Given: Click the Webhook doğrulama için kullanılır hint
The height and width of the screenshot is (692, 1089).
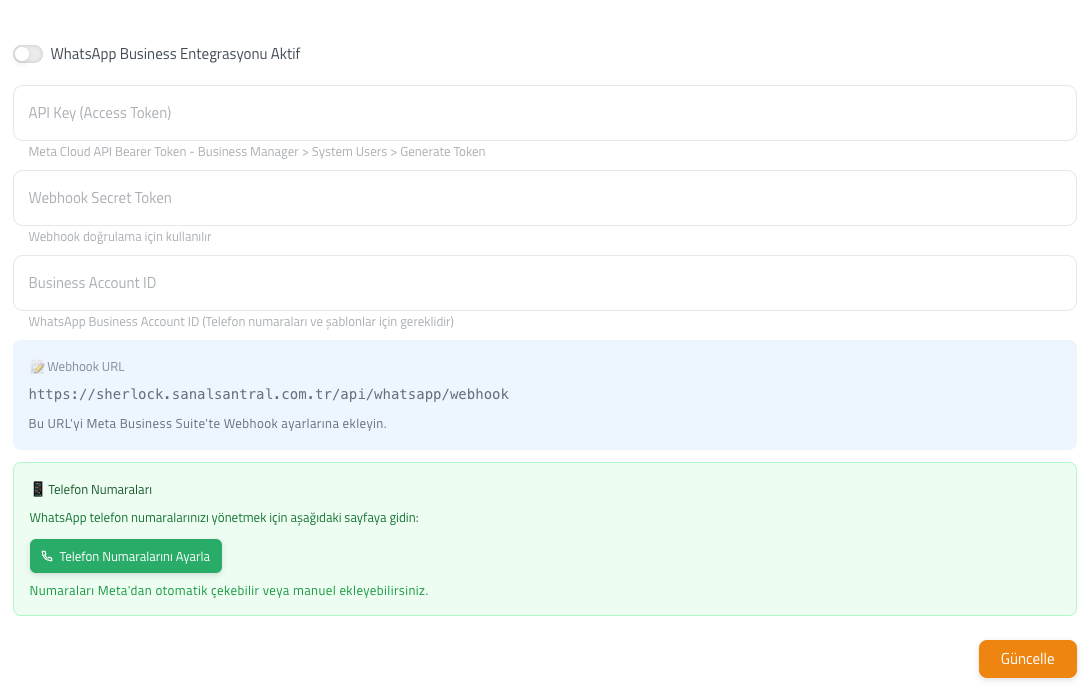Looking at the screenshot, I should click(119, 237).
